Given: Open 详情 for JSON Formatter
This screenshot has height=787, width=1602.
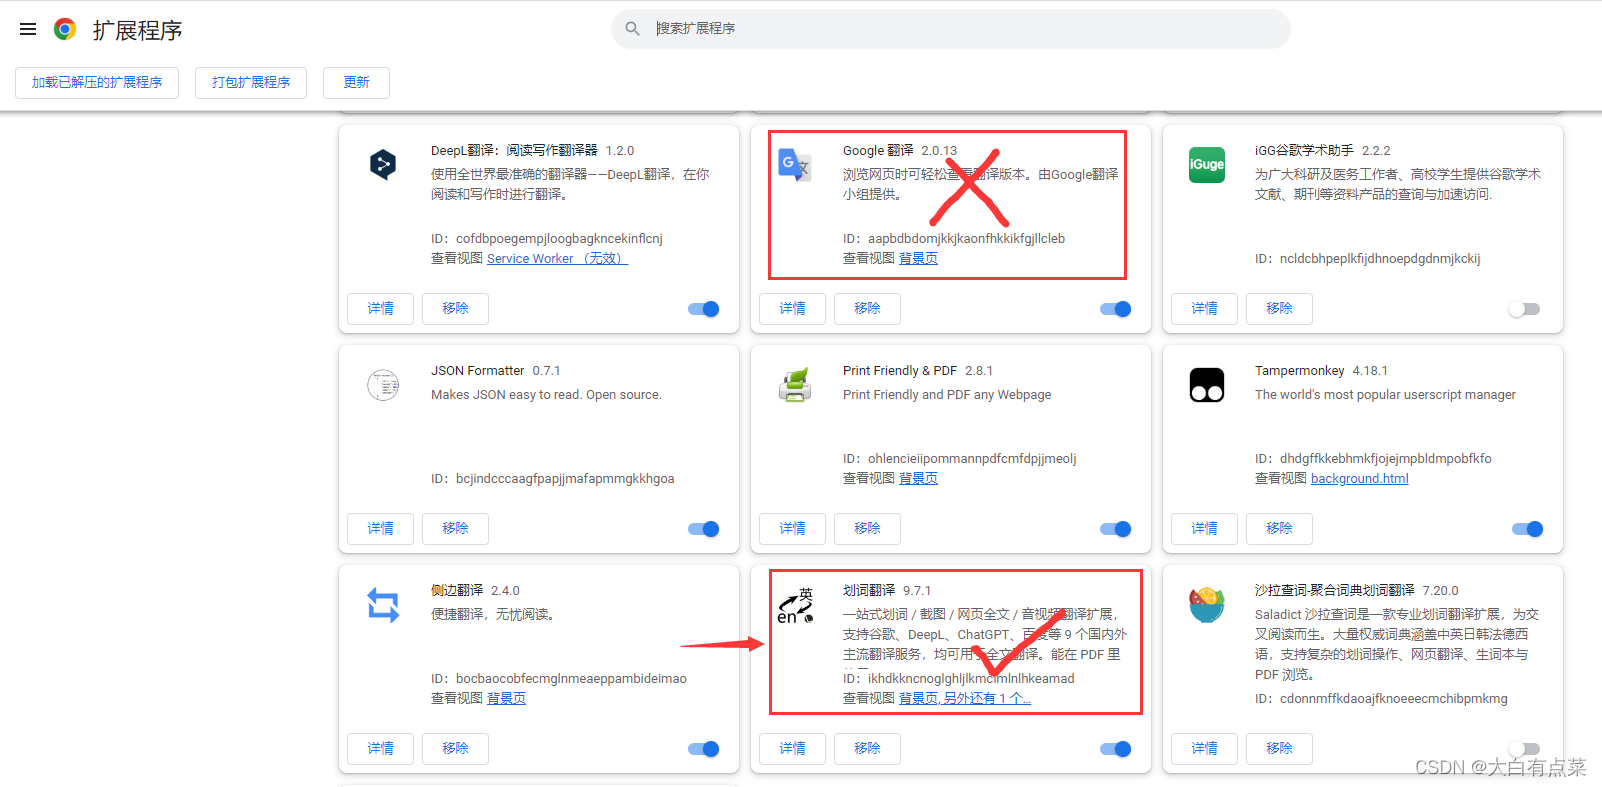Looking at the screenshot, I should [x=380, y=529].
